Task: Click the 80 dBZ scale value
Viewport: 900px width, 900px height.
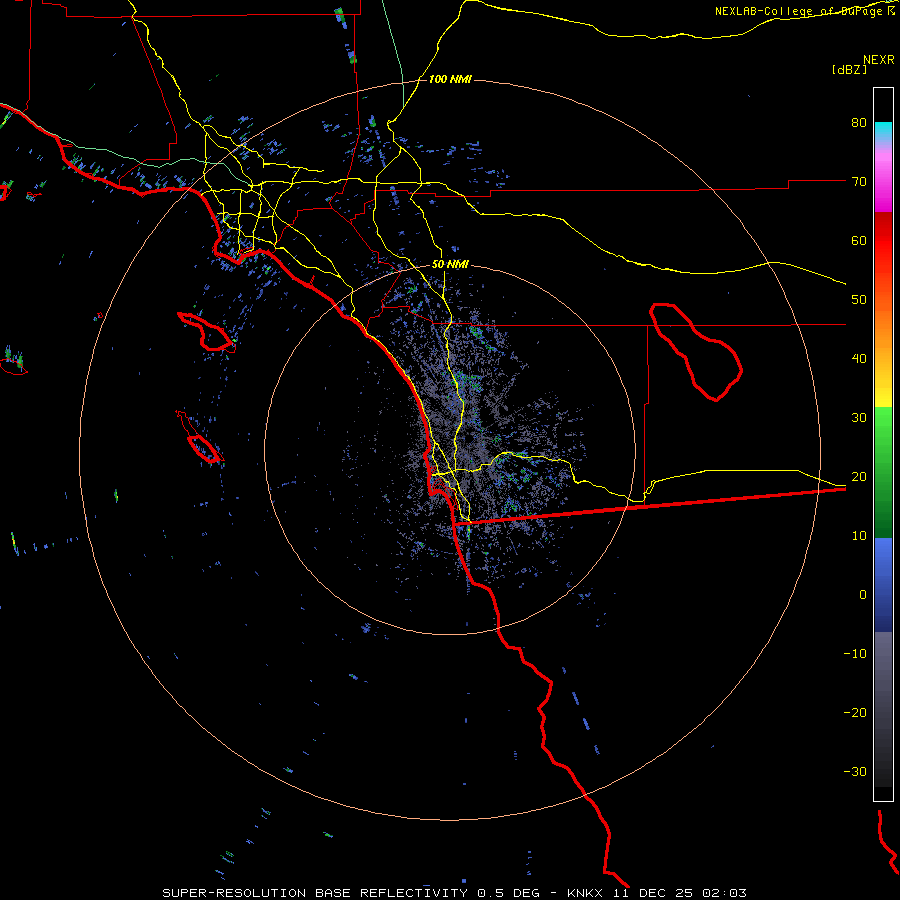Action: [x=859, y=122]
